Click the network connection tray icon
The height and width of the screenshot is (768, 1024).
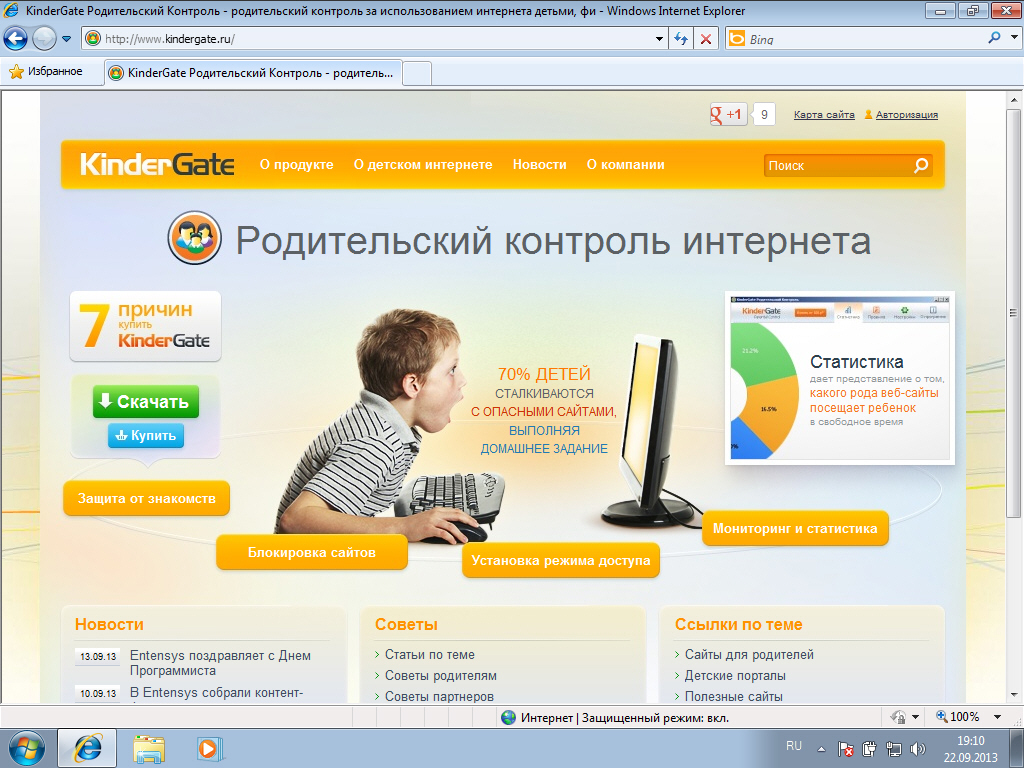tap(893, 749)
